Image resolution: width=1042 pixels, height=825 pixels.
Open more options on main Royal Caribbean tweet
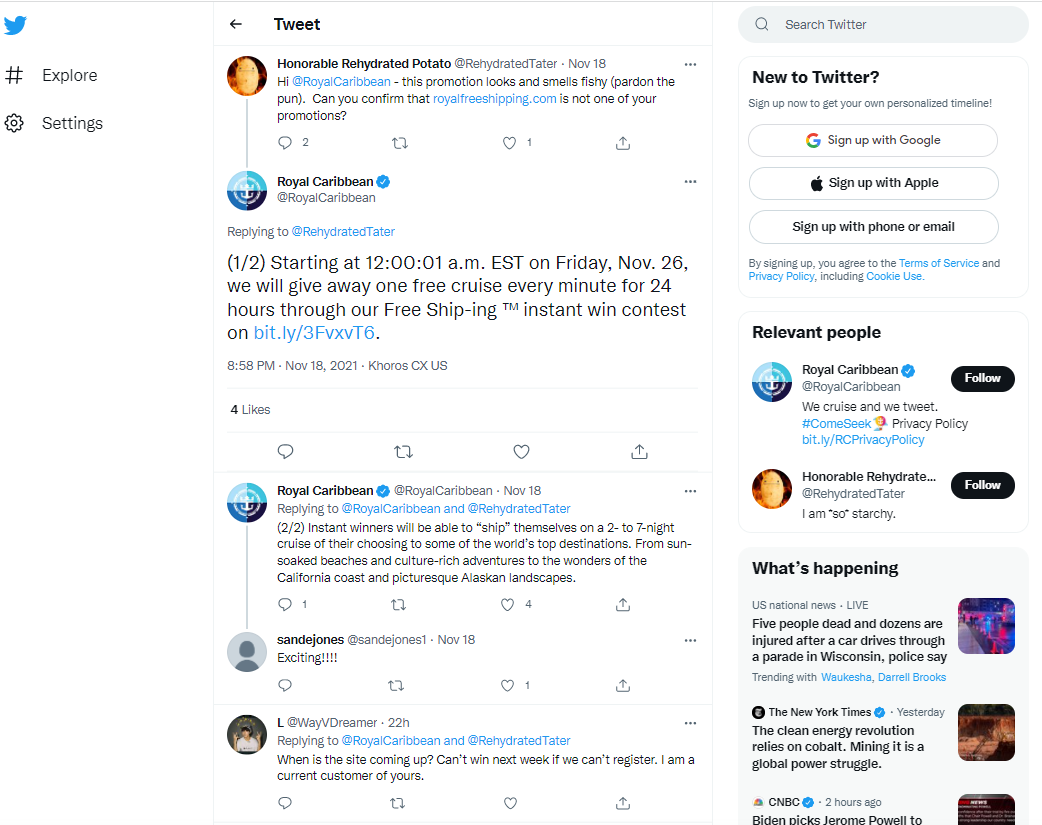pos(690,181)
